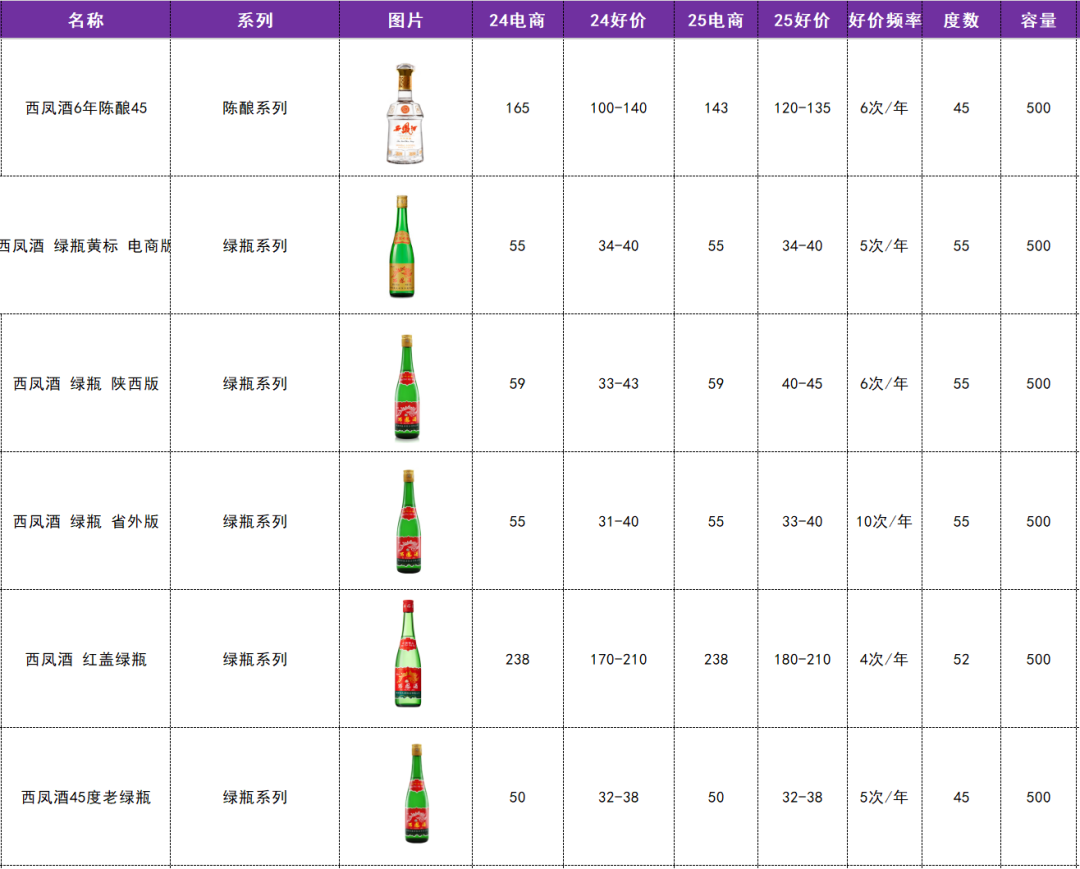Click the 陈酿系列 cell
The width and height of the screenshot is (1080, 869).
(255, 108)
